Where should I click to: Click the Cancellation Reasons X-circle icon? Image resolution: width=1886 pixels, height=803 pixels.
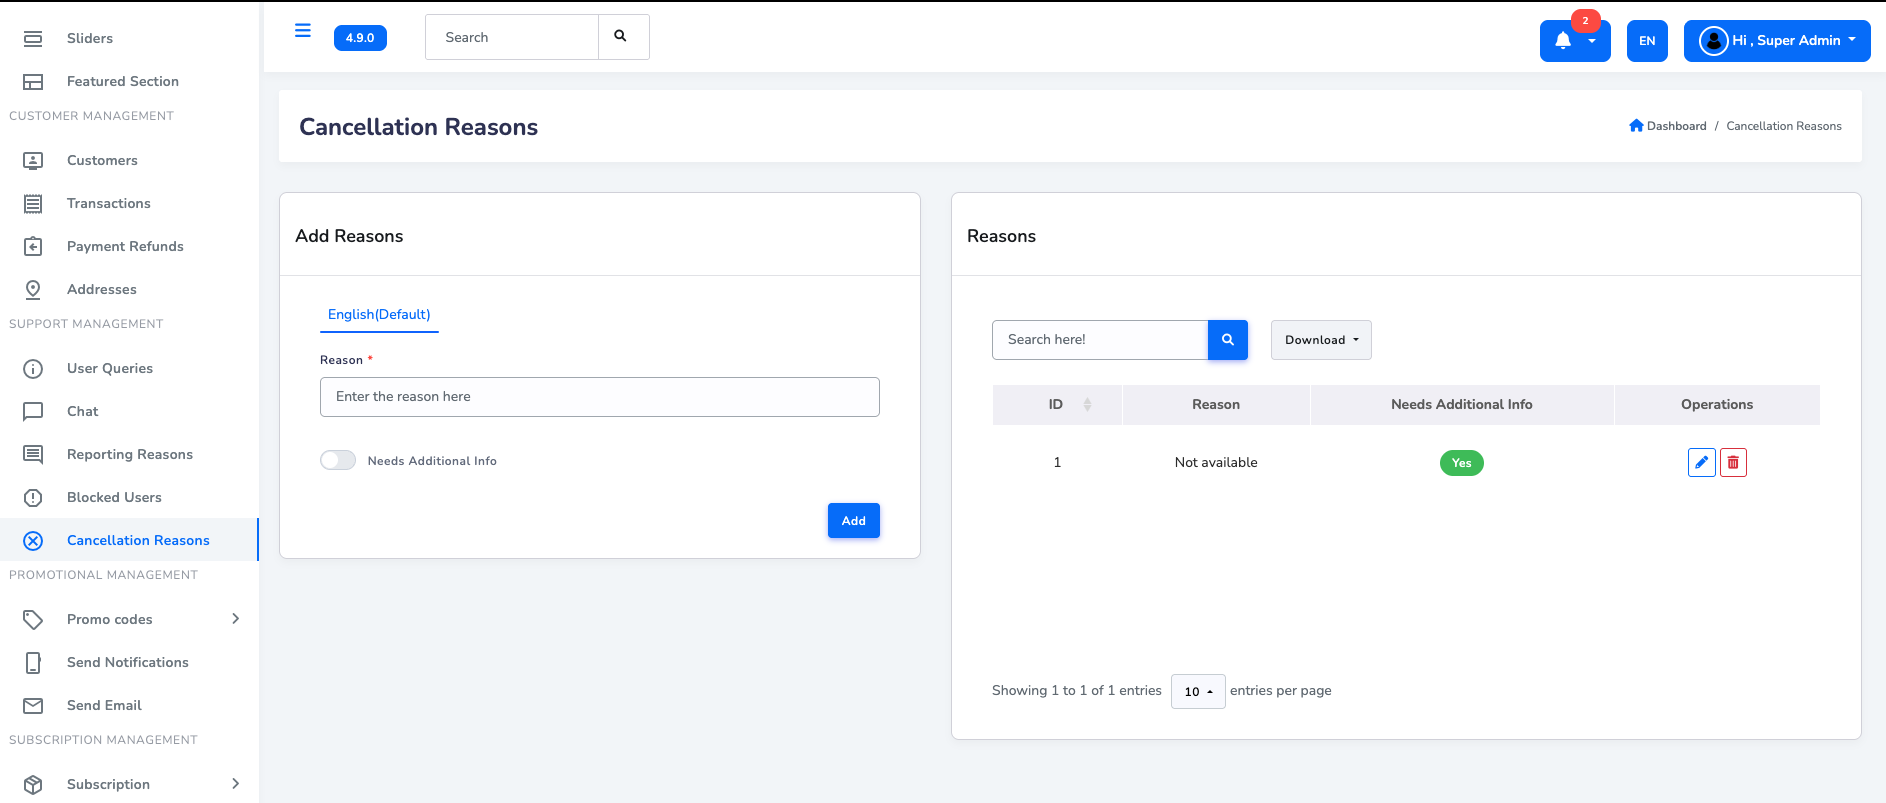click(x=33, y=541)
